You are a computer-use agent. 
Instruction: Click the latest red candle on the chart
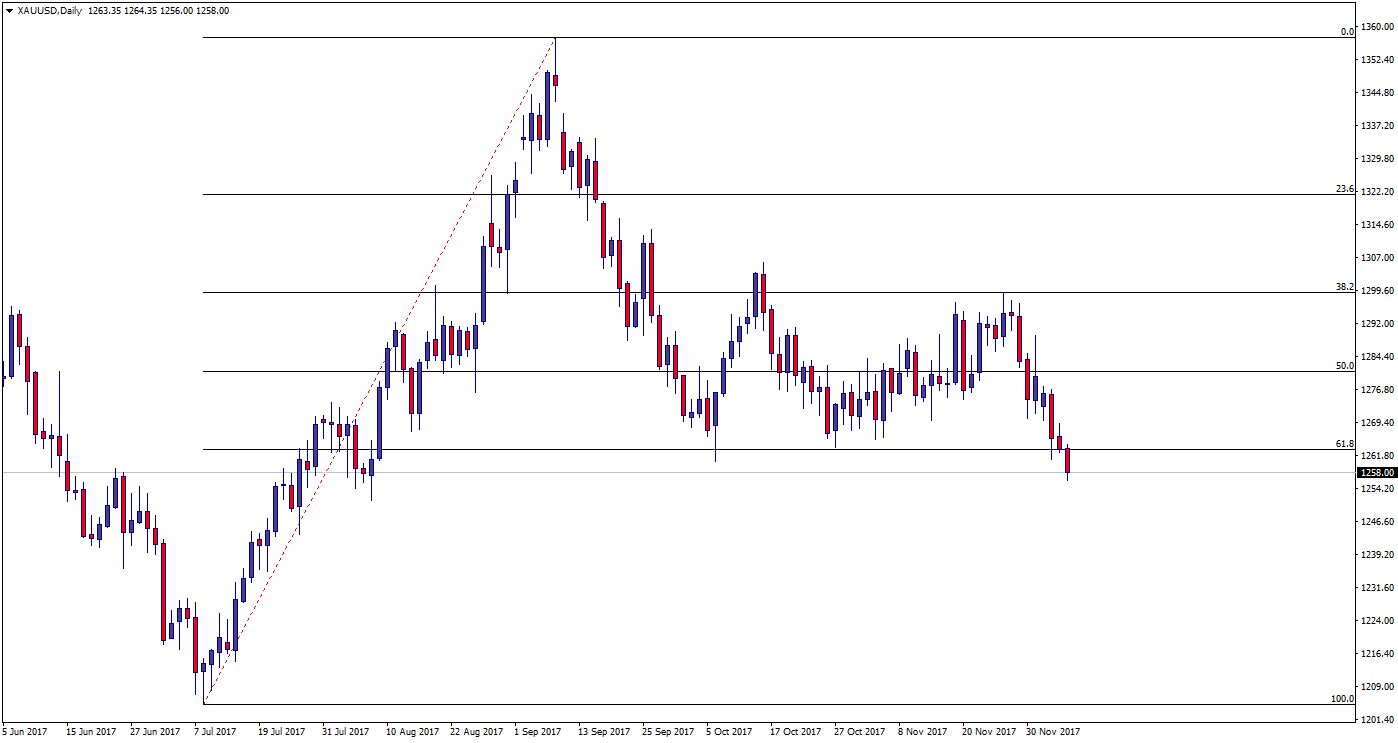tap(1067, 461)
